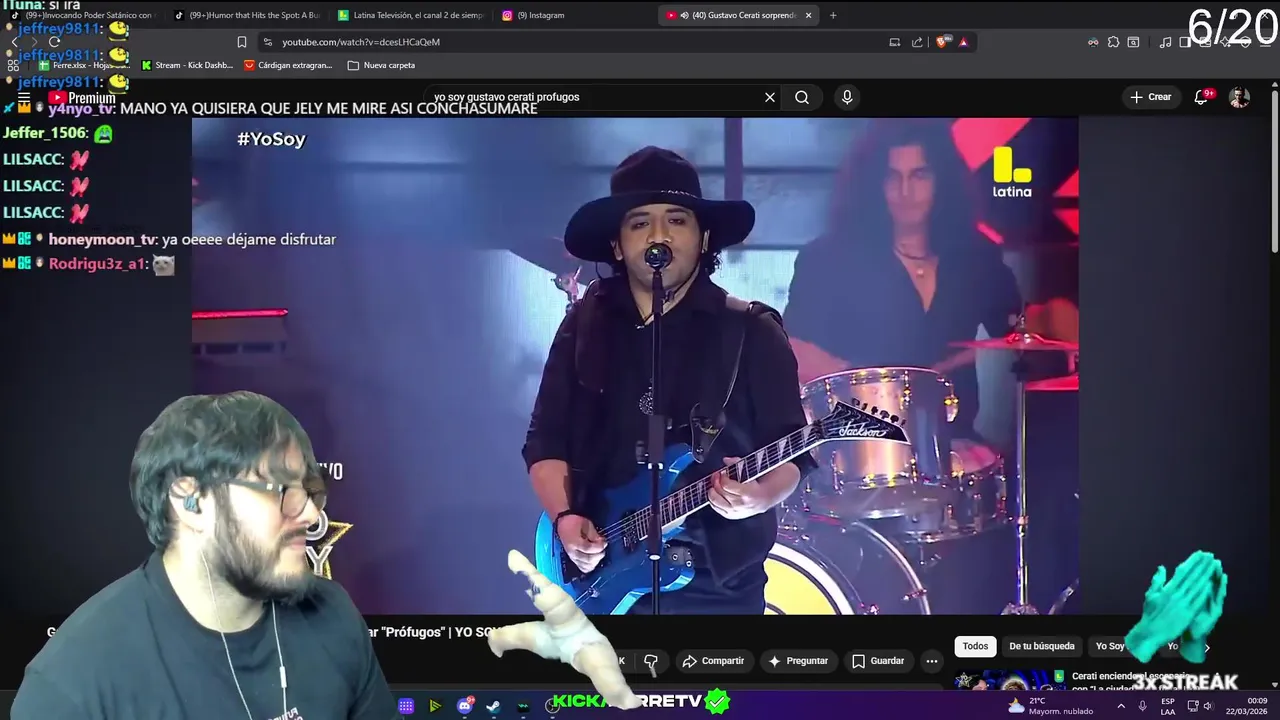Click the taskbar speaker volume icon
1280x720 pixels.
[x=1208, y=706]
